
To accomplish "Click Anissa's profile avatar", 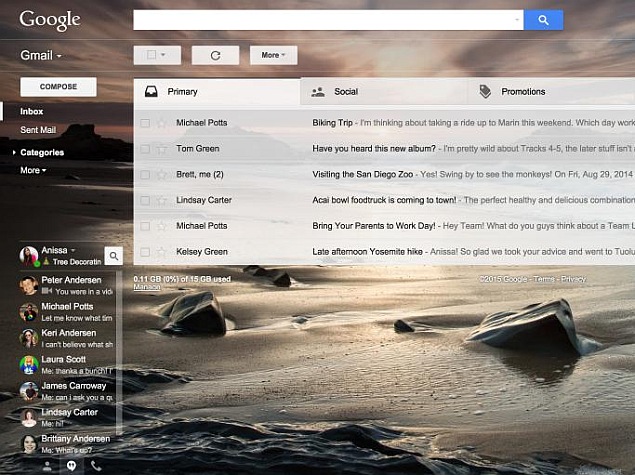I will point(29,256).
